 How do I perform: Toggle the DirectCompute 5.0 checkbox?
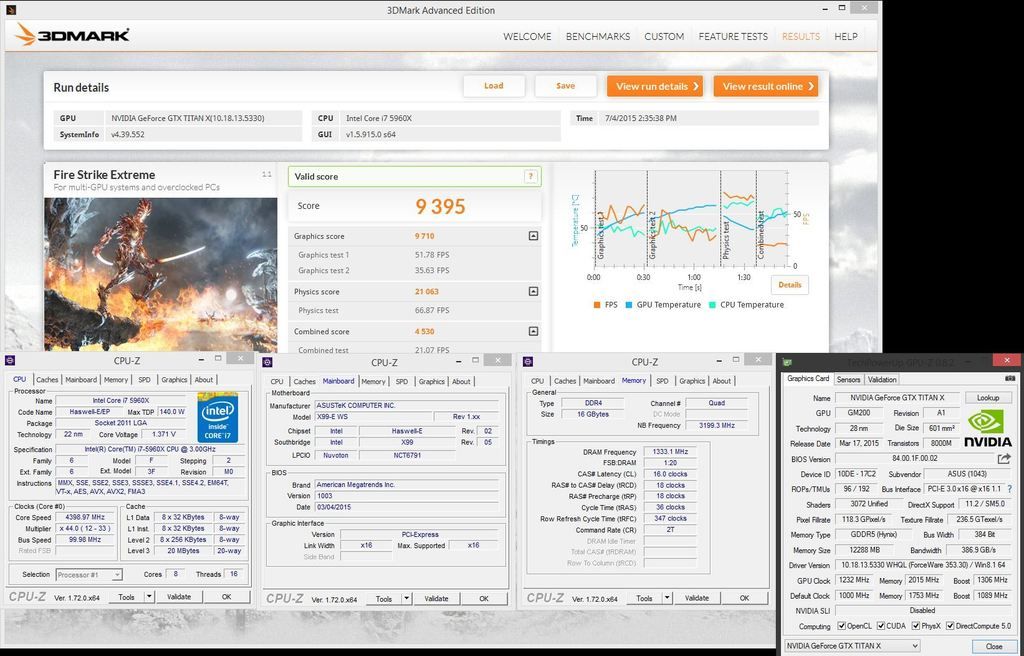pyautogui.click(x=950, y=626)
